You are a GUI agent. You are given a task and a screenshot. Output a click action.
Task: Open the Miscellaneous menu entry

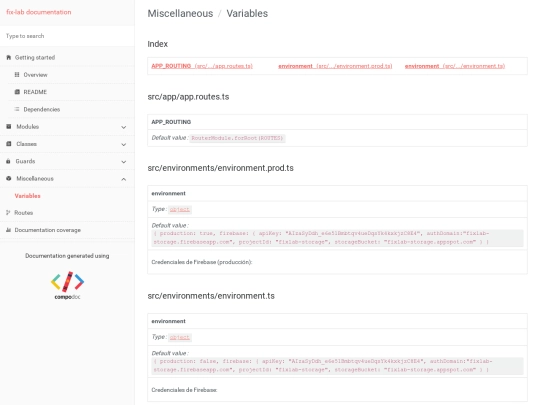point(35,178)
